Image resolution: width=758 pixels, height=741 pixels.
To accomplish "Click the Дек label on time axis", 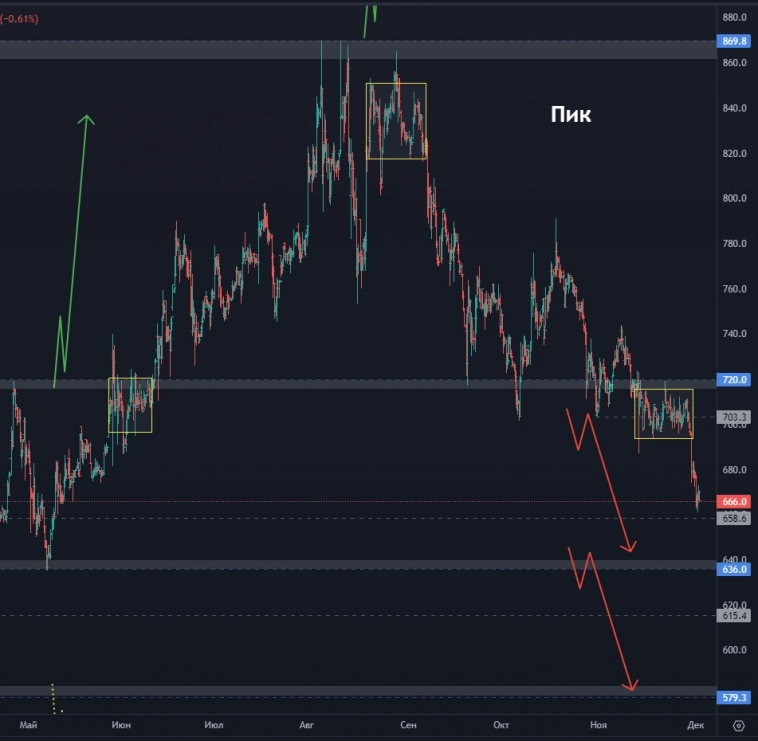I will [695, 725].
